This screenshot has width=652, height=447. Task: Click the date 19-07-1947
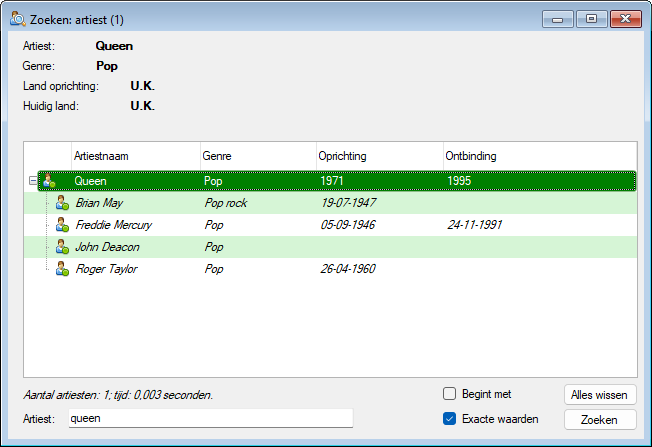pyautogui.click(x=348, y=203)
